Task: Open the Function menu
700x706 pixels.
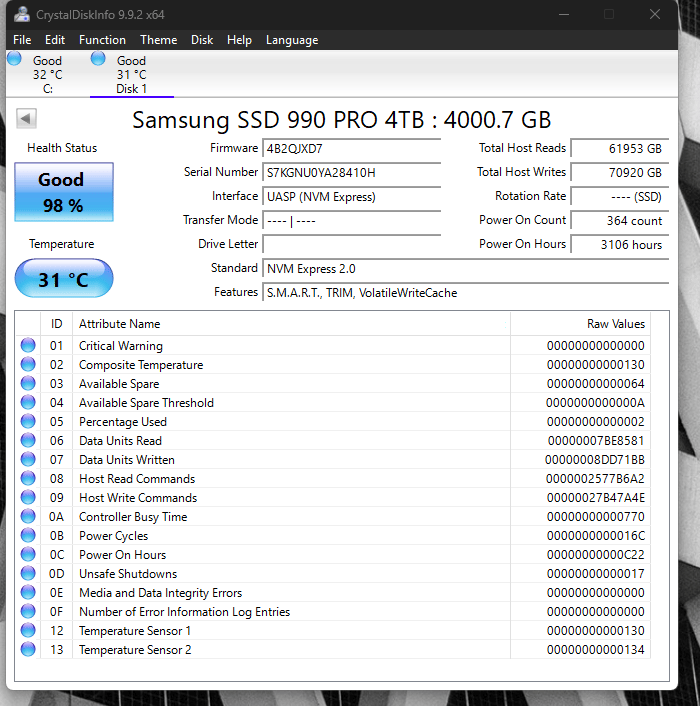Action: 102,40
